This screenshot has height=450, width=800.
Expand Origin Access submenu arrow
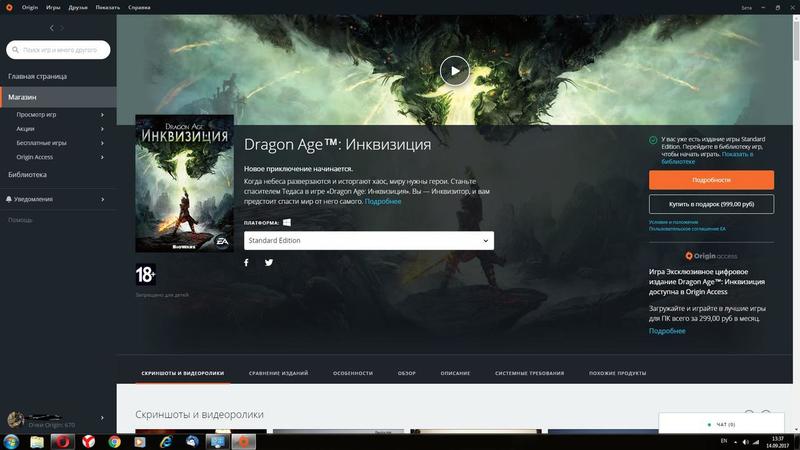(102, 157)
